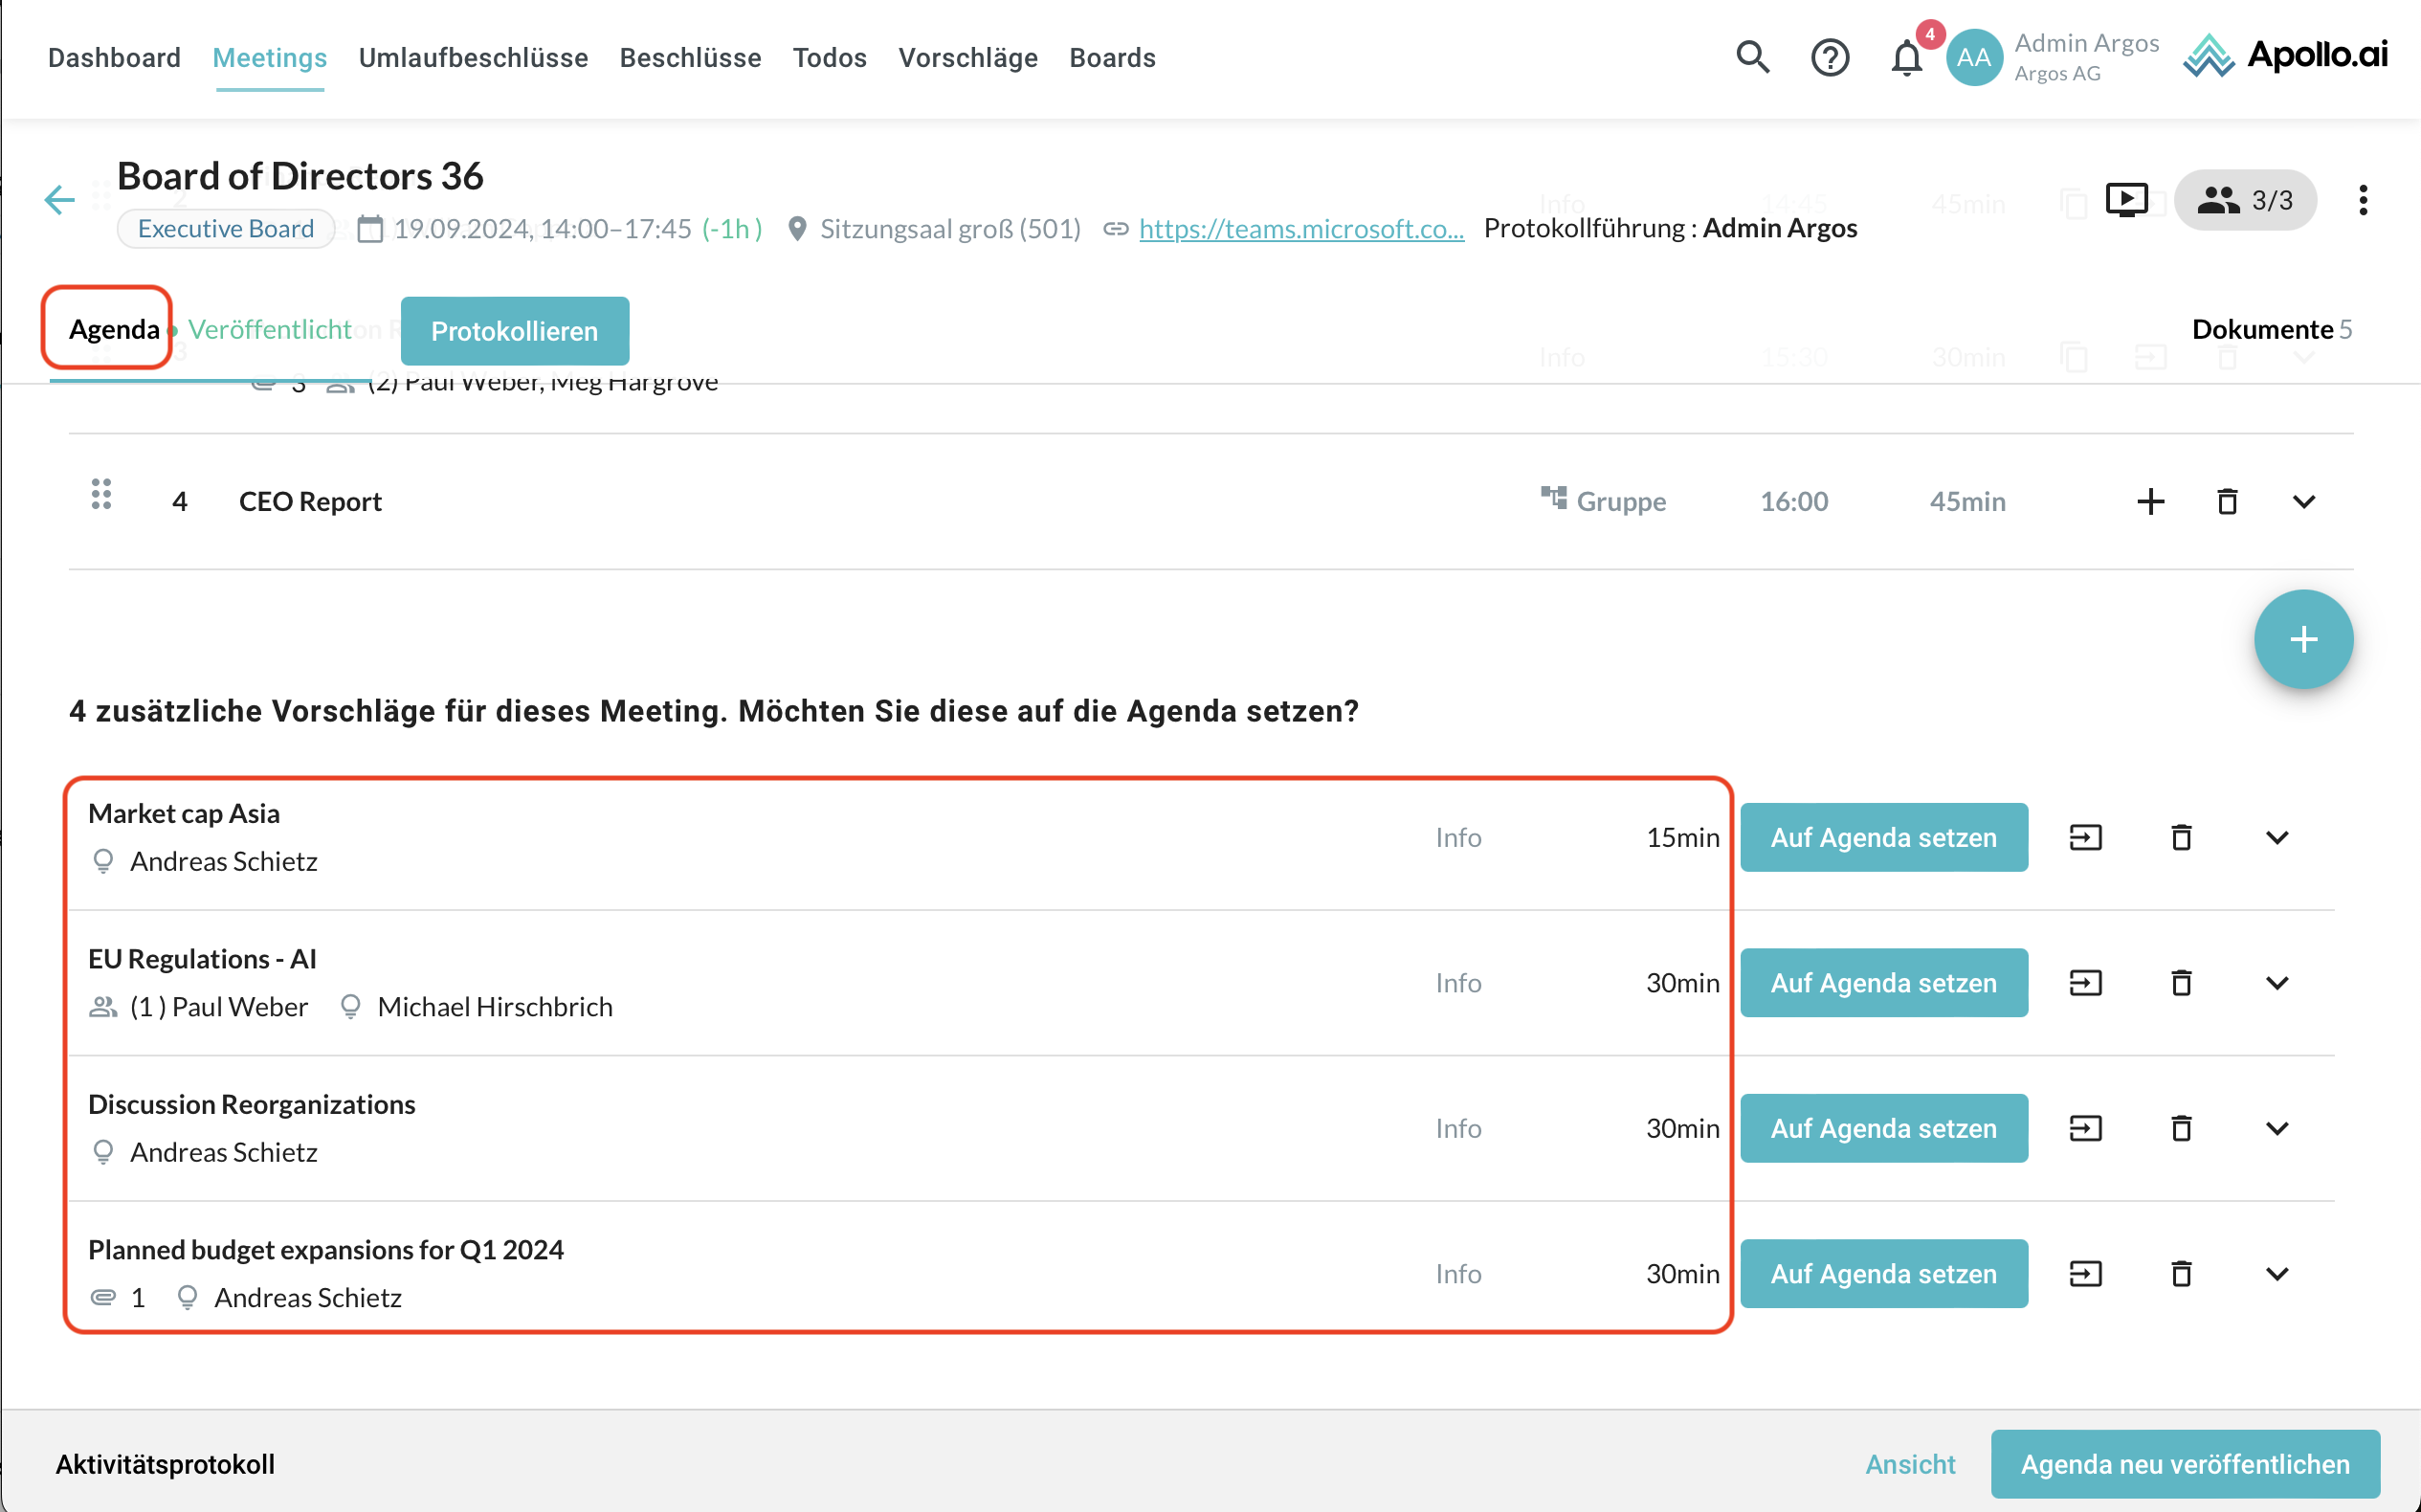The width and height of the screenshot is (2421, 1512).
Task: Delete the CEO Report agenda item
Action: point(2227,502)
